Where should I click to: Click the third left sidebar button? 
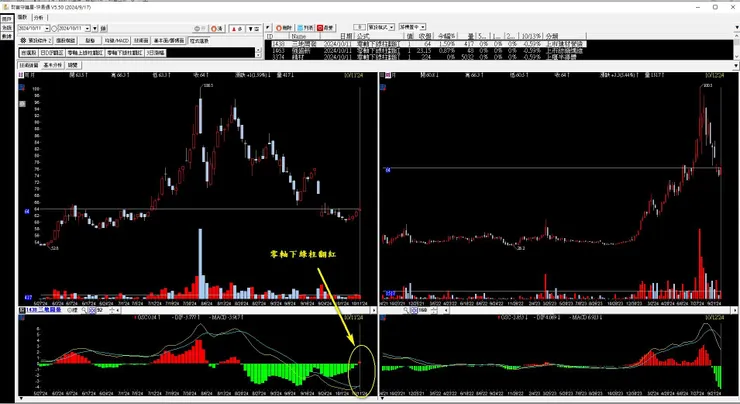coord(7,36)
